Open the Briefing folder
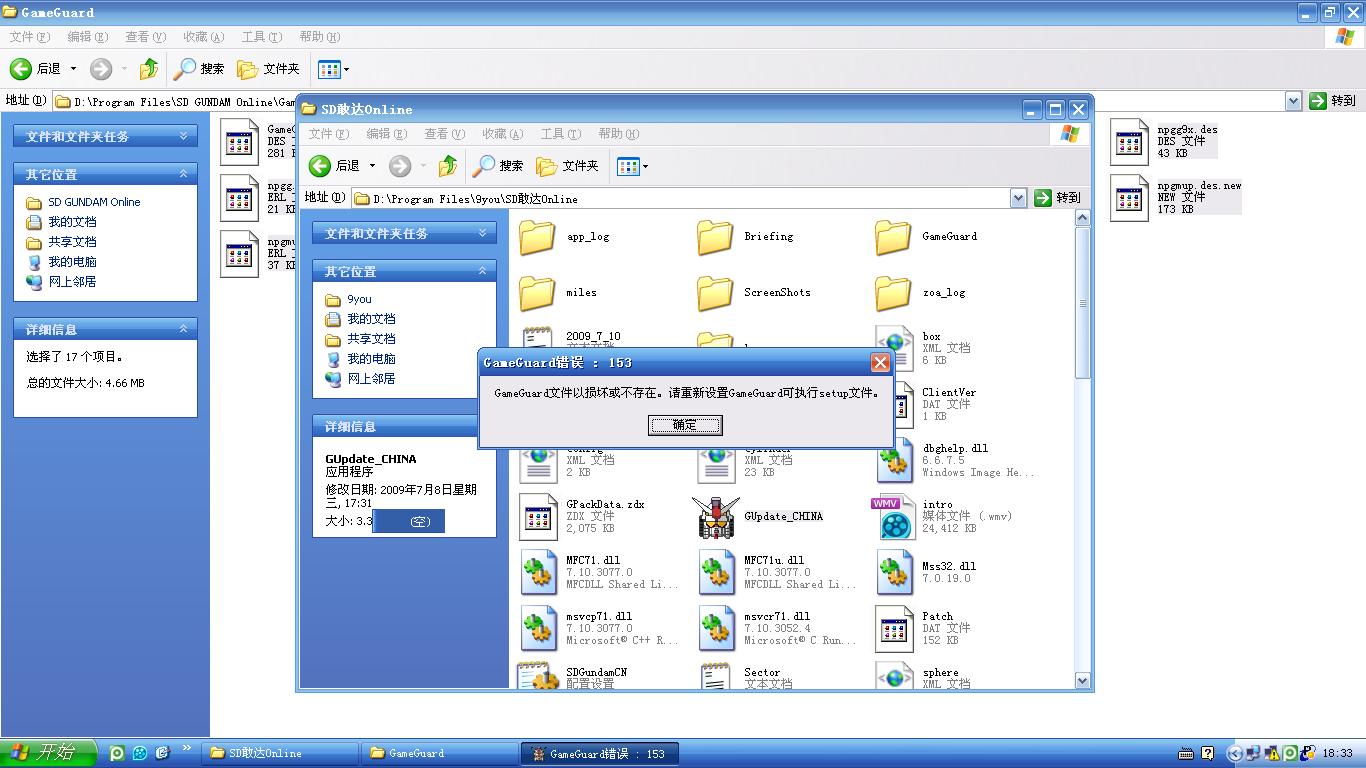This screenshot has width=1366, height=768. tap(715, 237)
